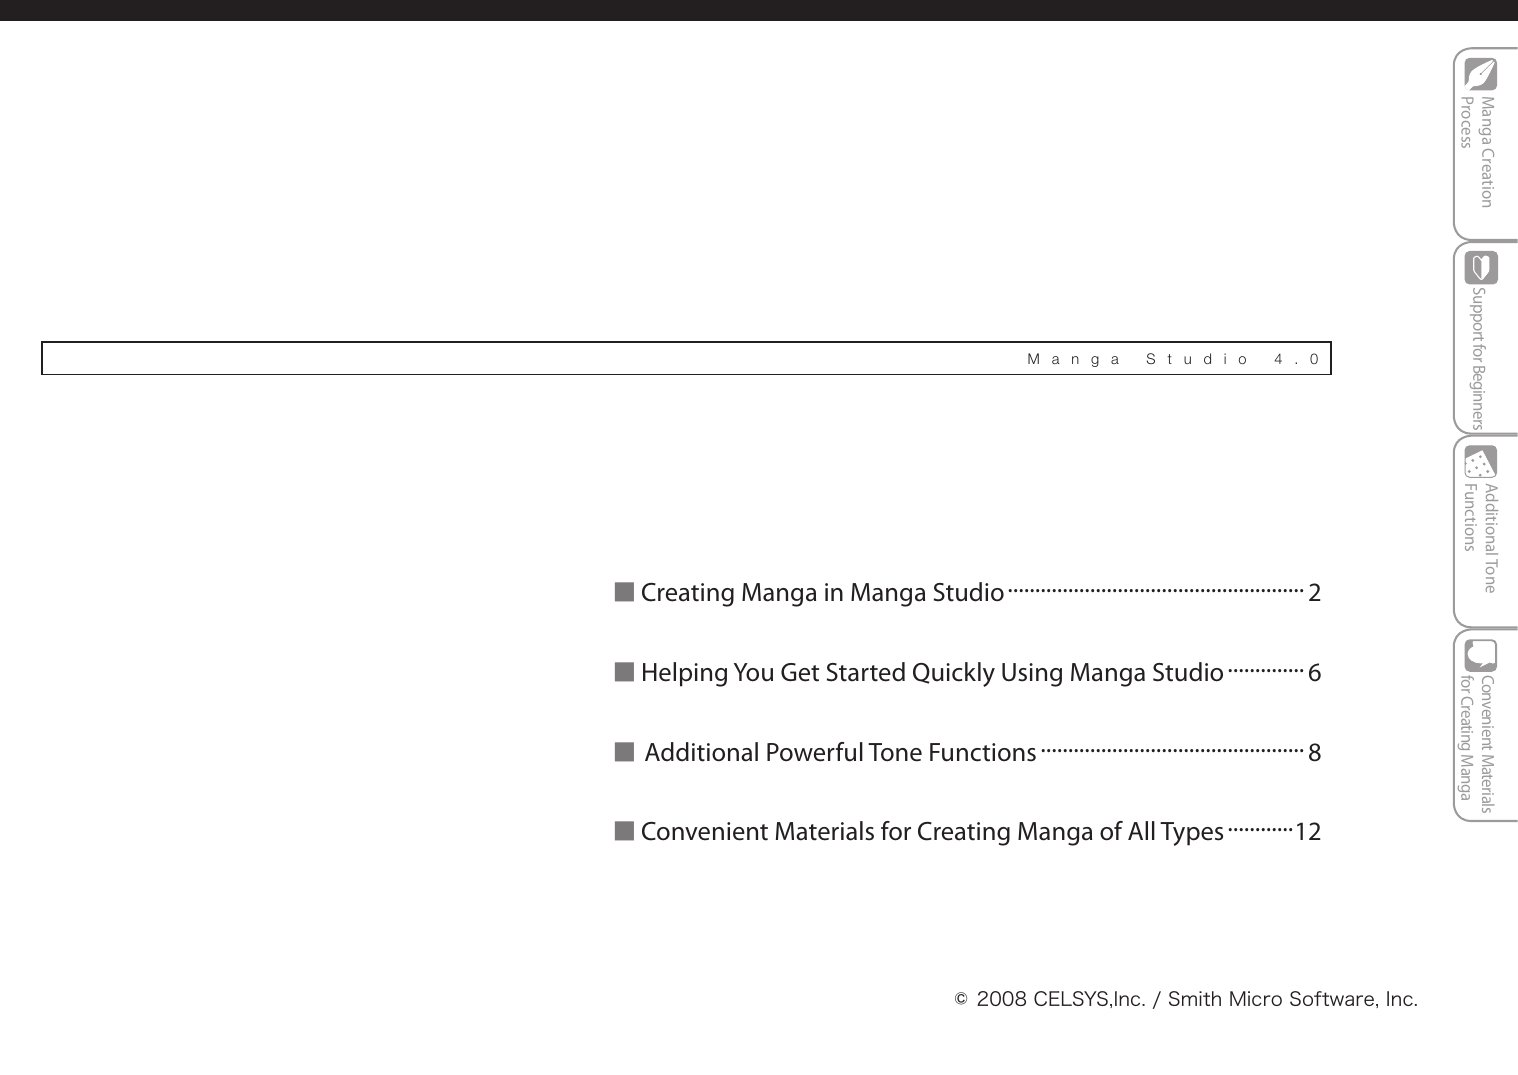This screenshot has height=1075, width=1518.
Task: Open the 'Creating Manga in Manga Studio' contents entry
Action: [967, 593]
